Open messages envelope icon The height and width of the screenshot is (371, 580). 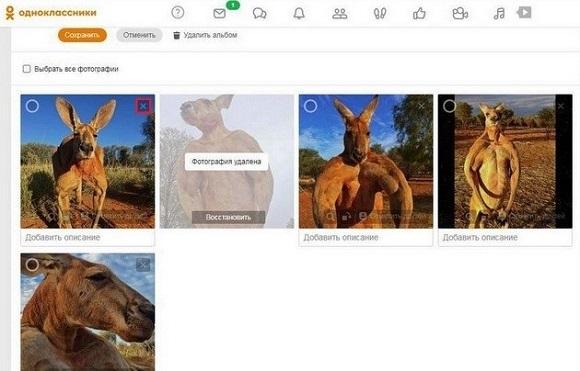coord(219,14)
